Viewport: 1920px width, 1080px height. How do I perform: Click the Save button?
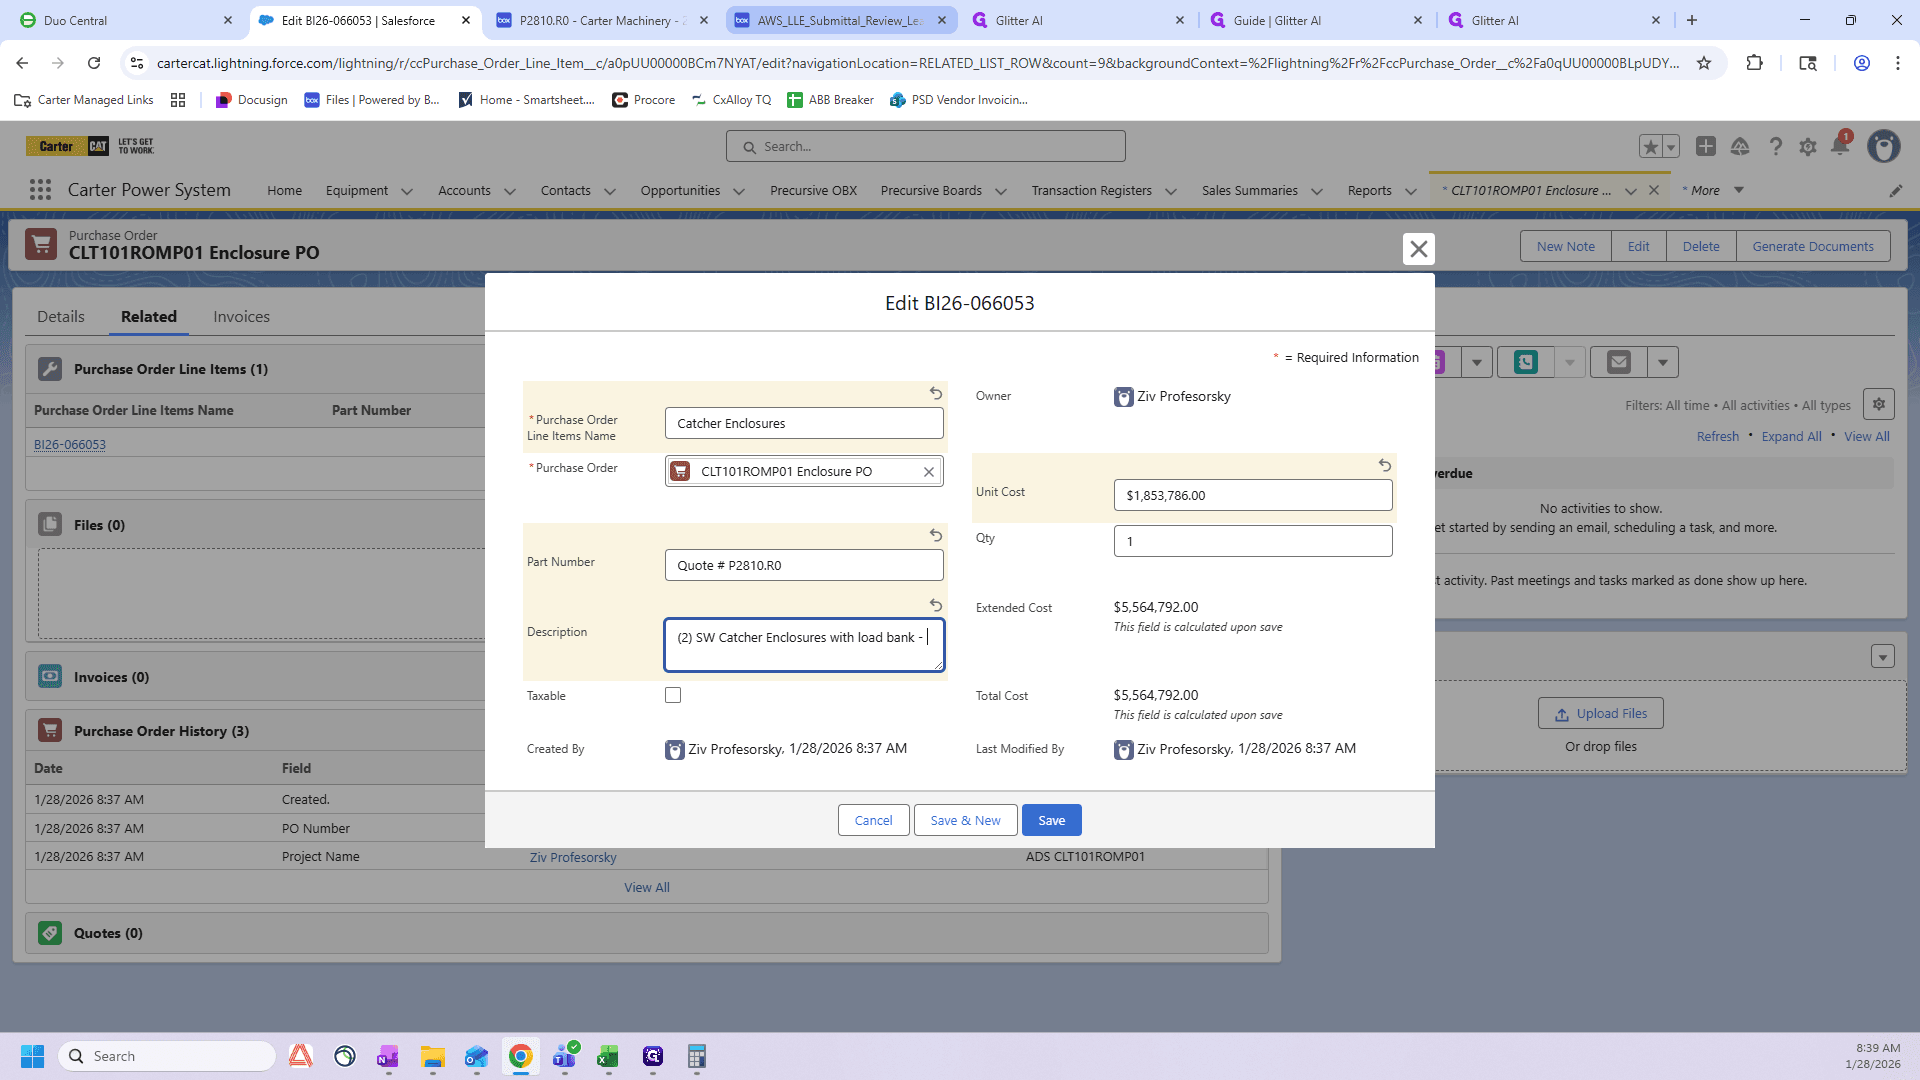(1052, 820)
